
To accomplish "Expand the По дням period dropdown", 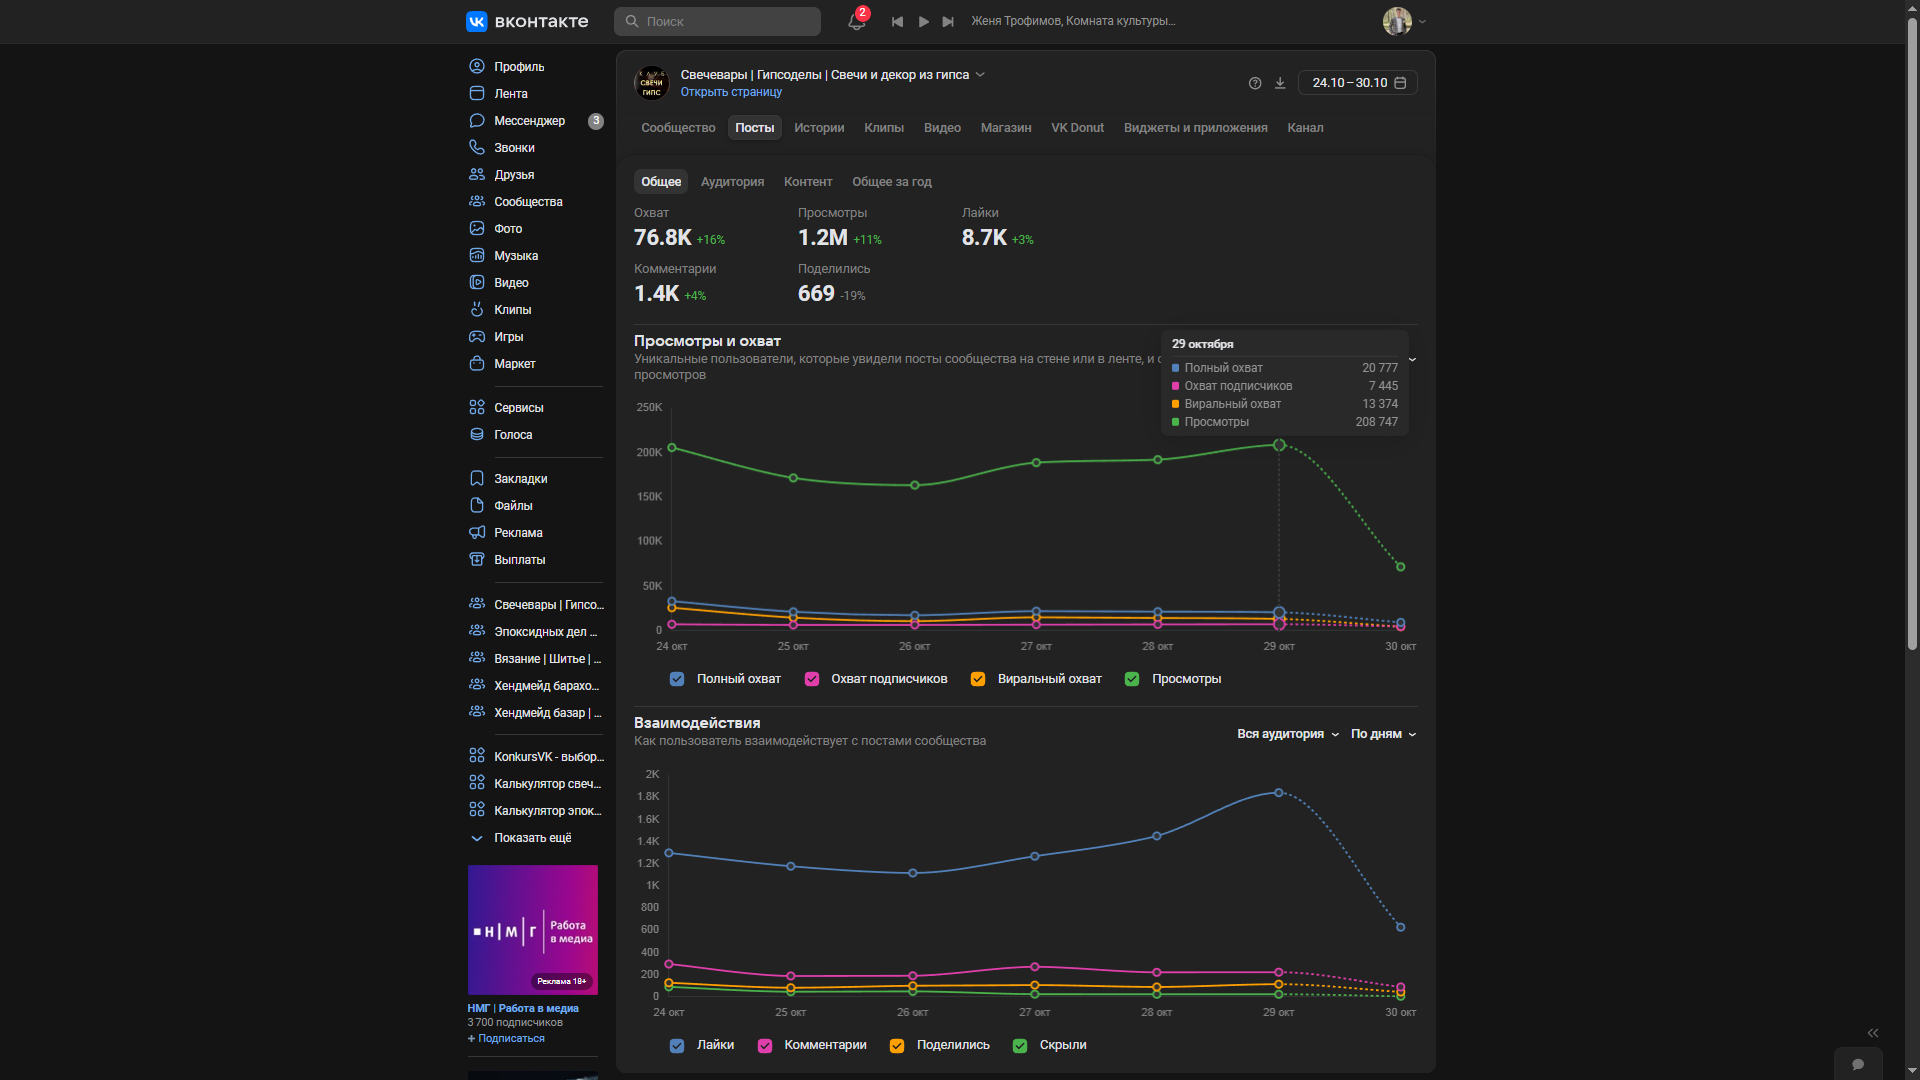I will [1383, 734].
